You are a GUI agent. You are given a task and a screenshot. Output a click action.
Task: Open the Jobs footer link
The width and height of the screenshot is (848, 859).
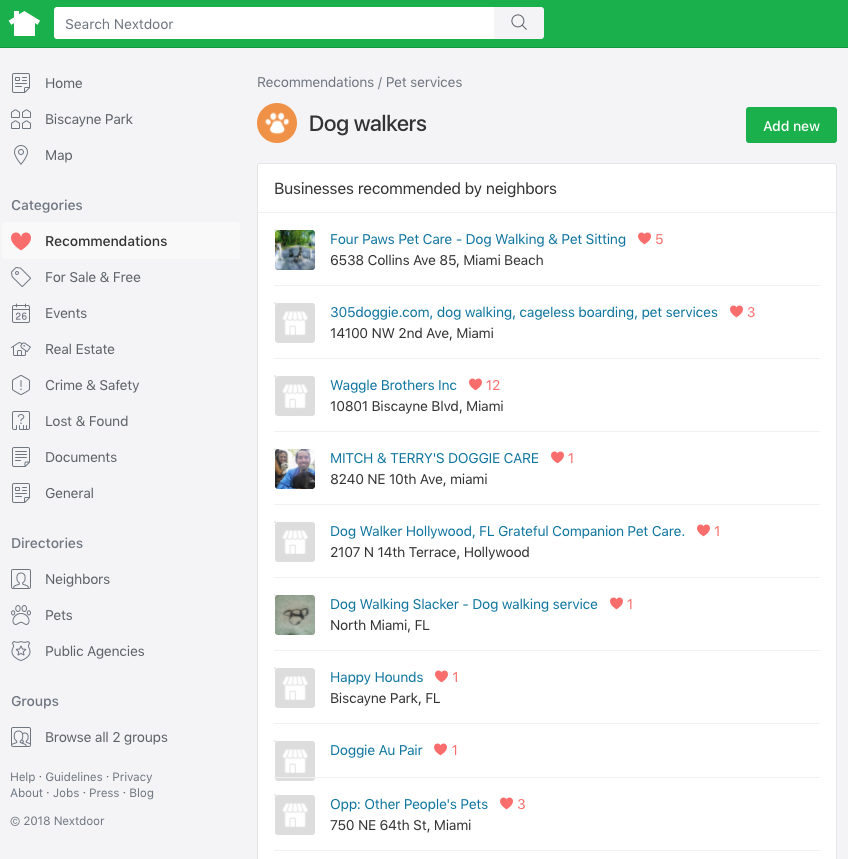tap(66, 793)
